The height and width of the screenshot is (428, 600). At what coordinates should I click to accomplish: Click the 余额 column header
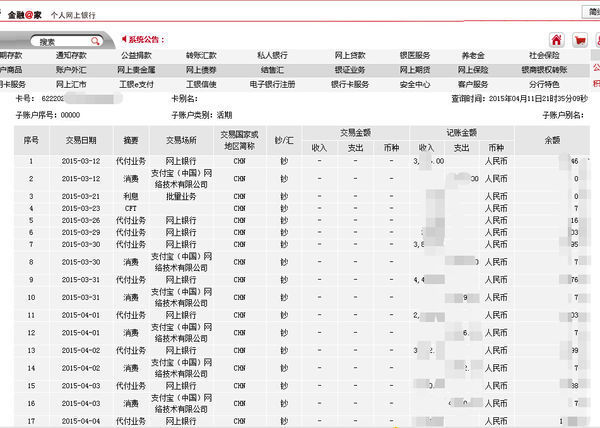point(552,140)
